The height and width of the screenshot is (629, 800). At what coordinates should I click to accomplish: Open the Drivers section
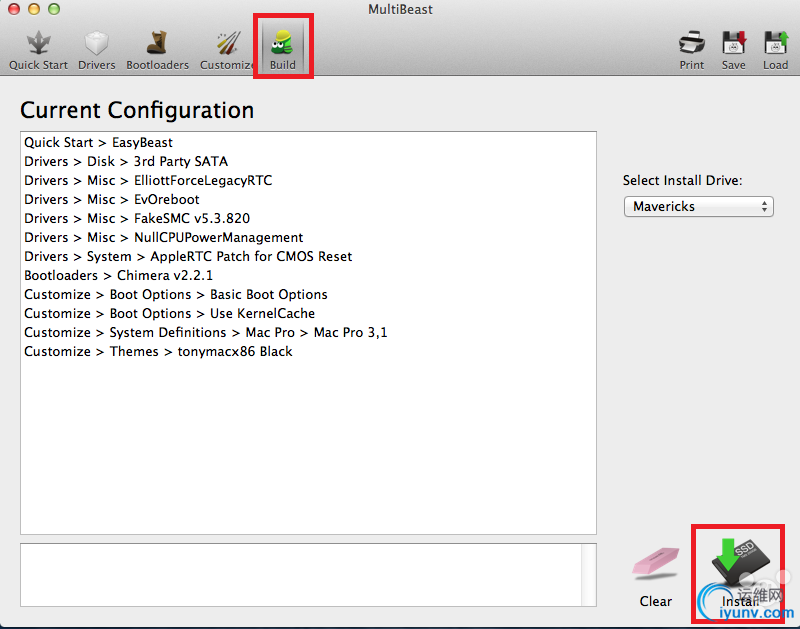click(x=96, y=51)
